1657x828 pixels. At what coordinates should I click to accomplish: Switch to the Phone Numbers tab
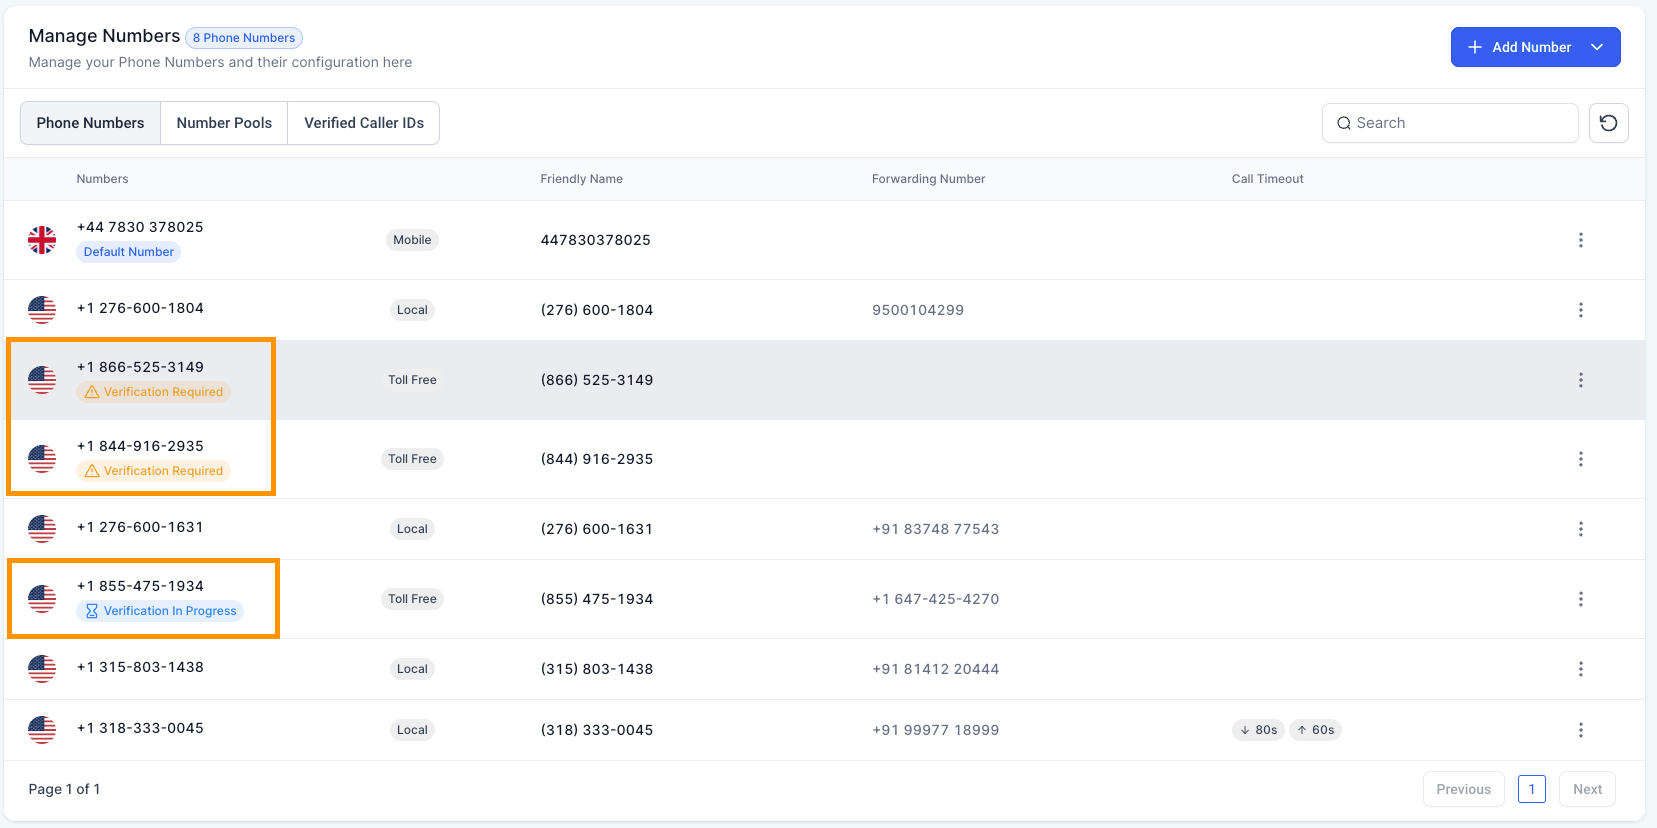coord(90,123)
